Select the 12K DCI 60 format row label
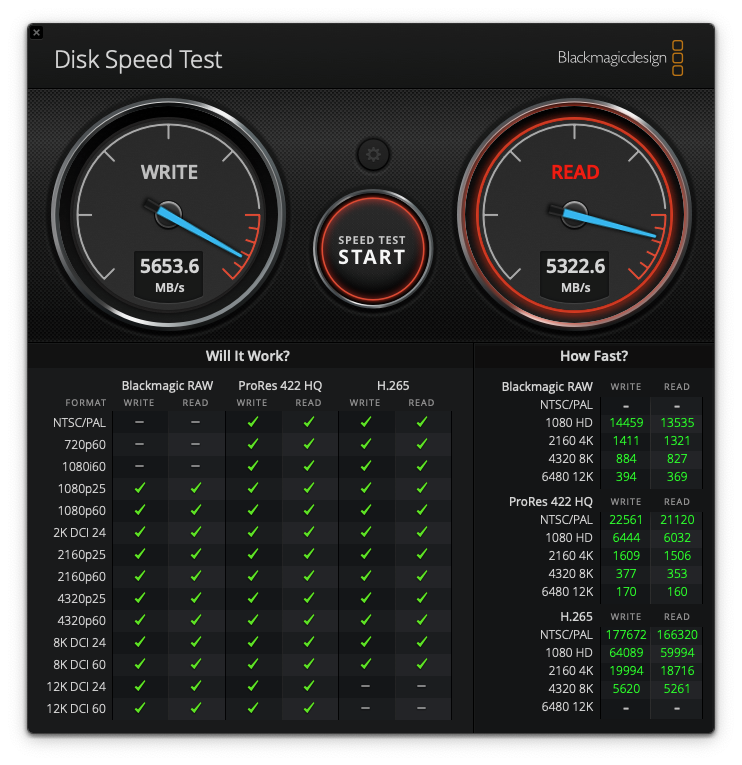 [76, 708]
